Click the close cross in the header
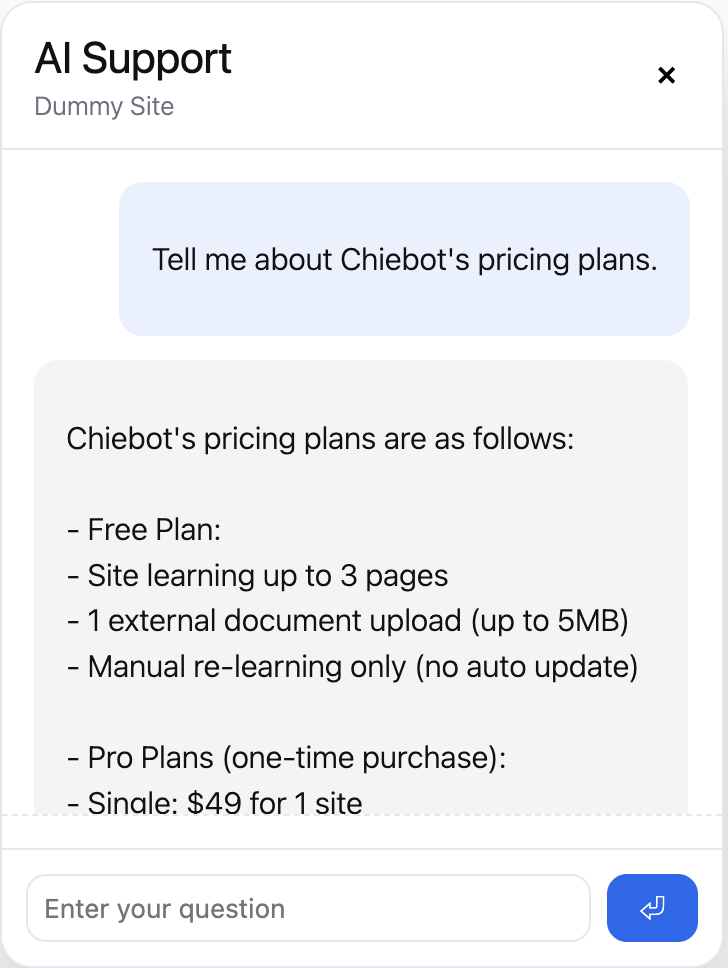Viewport: 728px width, 968px height. coord(666,74)
